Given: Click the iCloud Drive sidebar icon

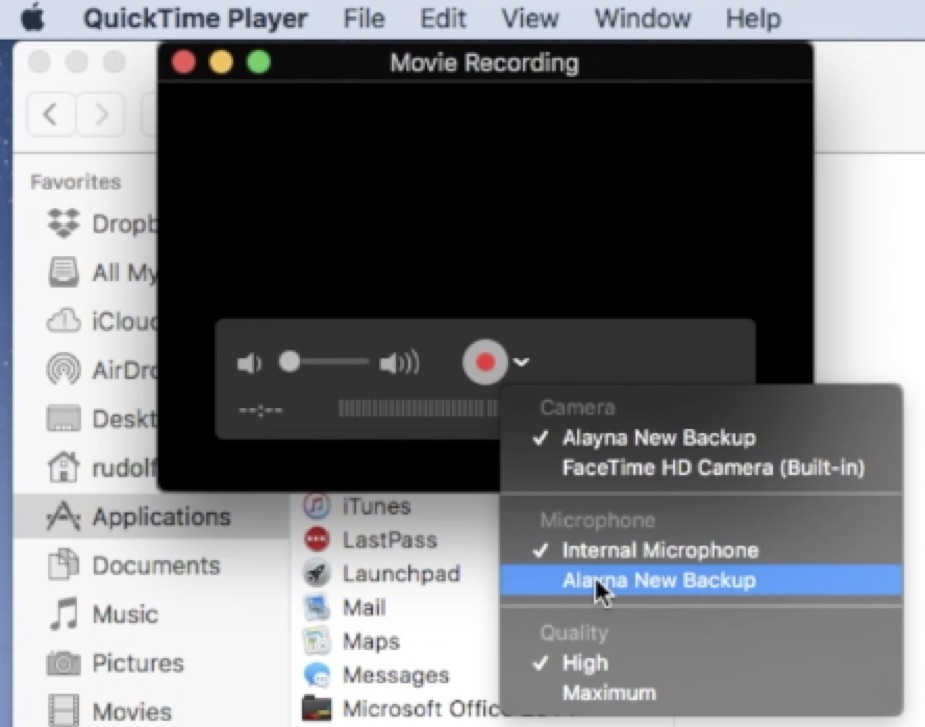Looking at the screenshot, I should pos(64,321).
